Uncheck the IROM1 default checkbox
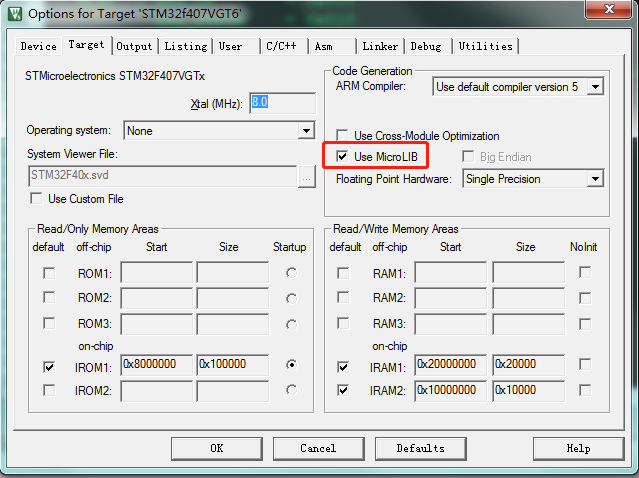 pos(49,367)
